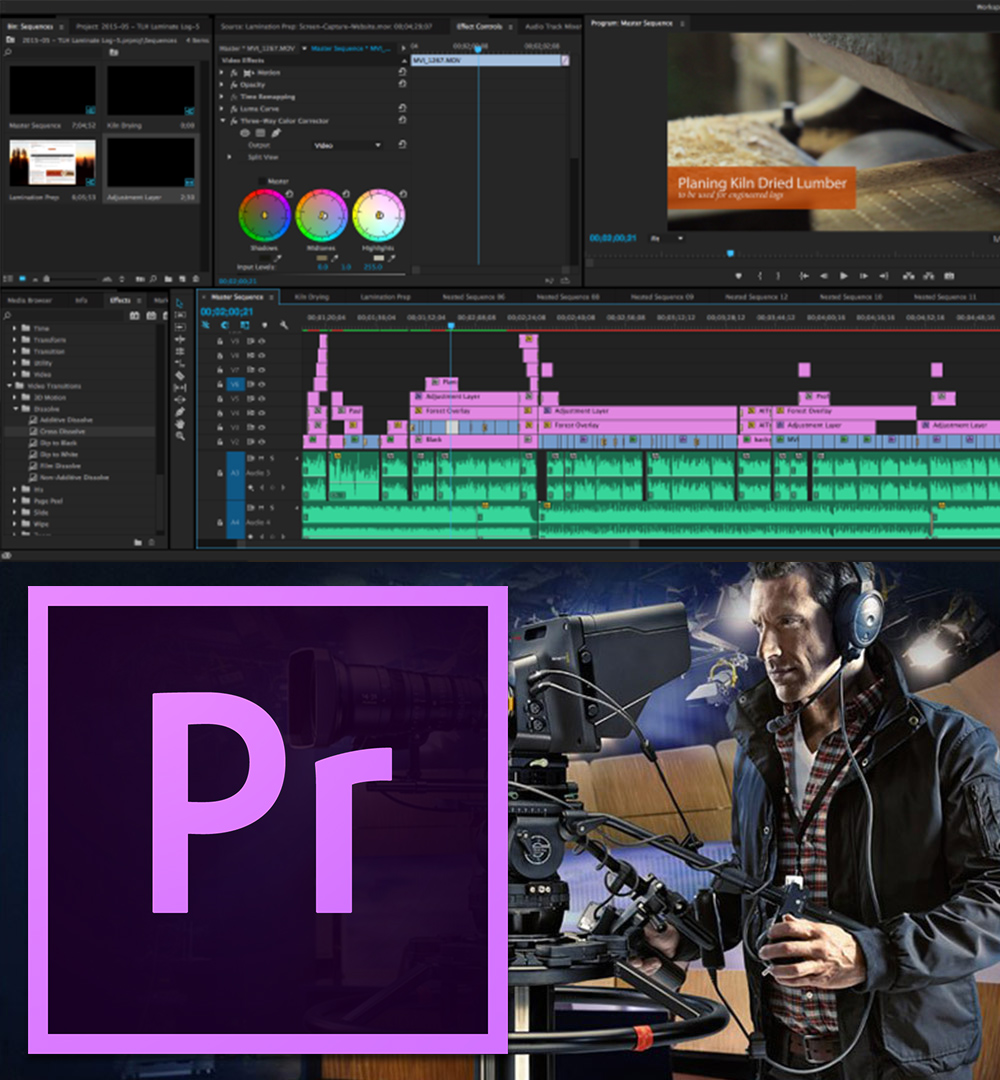Pick Highlights eyedropper below color wheel
1000x1080 pixels.
pos(391,258)
